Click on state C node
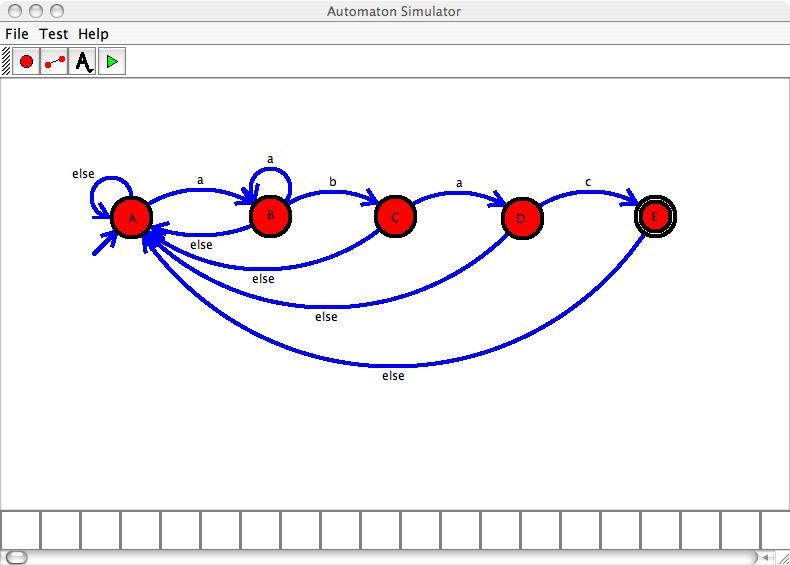The image size is (790, 565). pos(395,216)
